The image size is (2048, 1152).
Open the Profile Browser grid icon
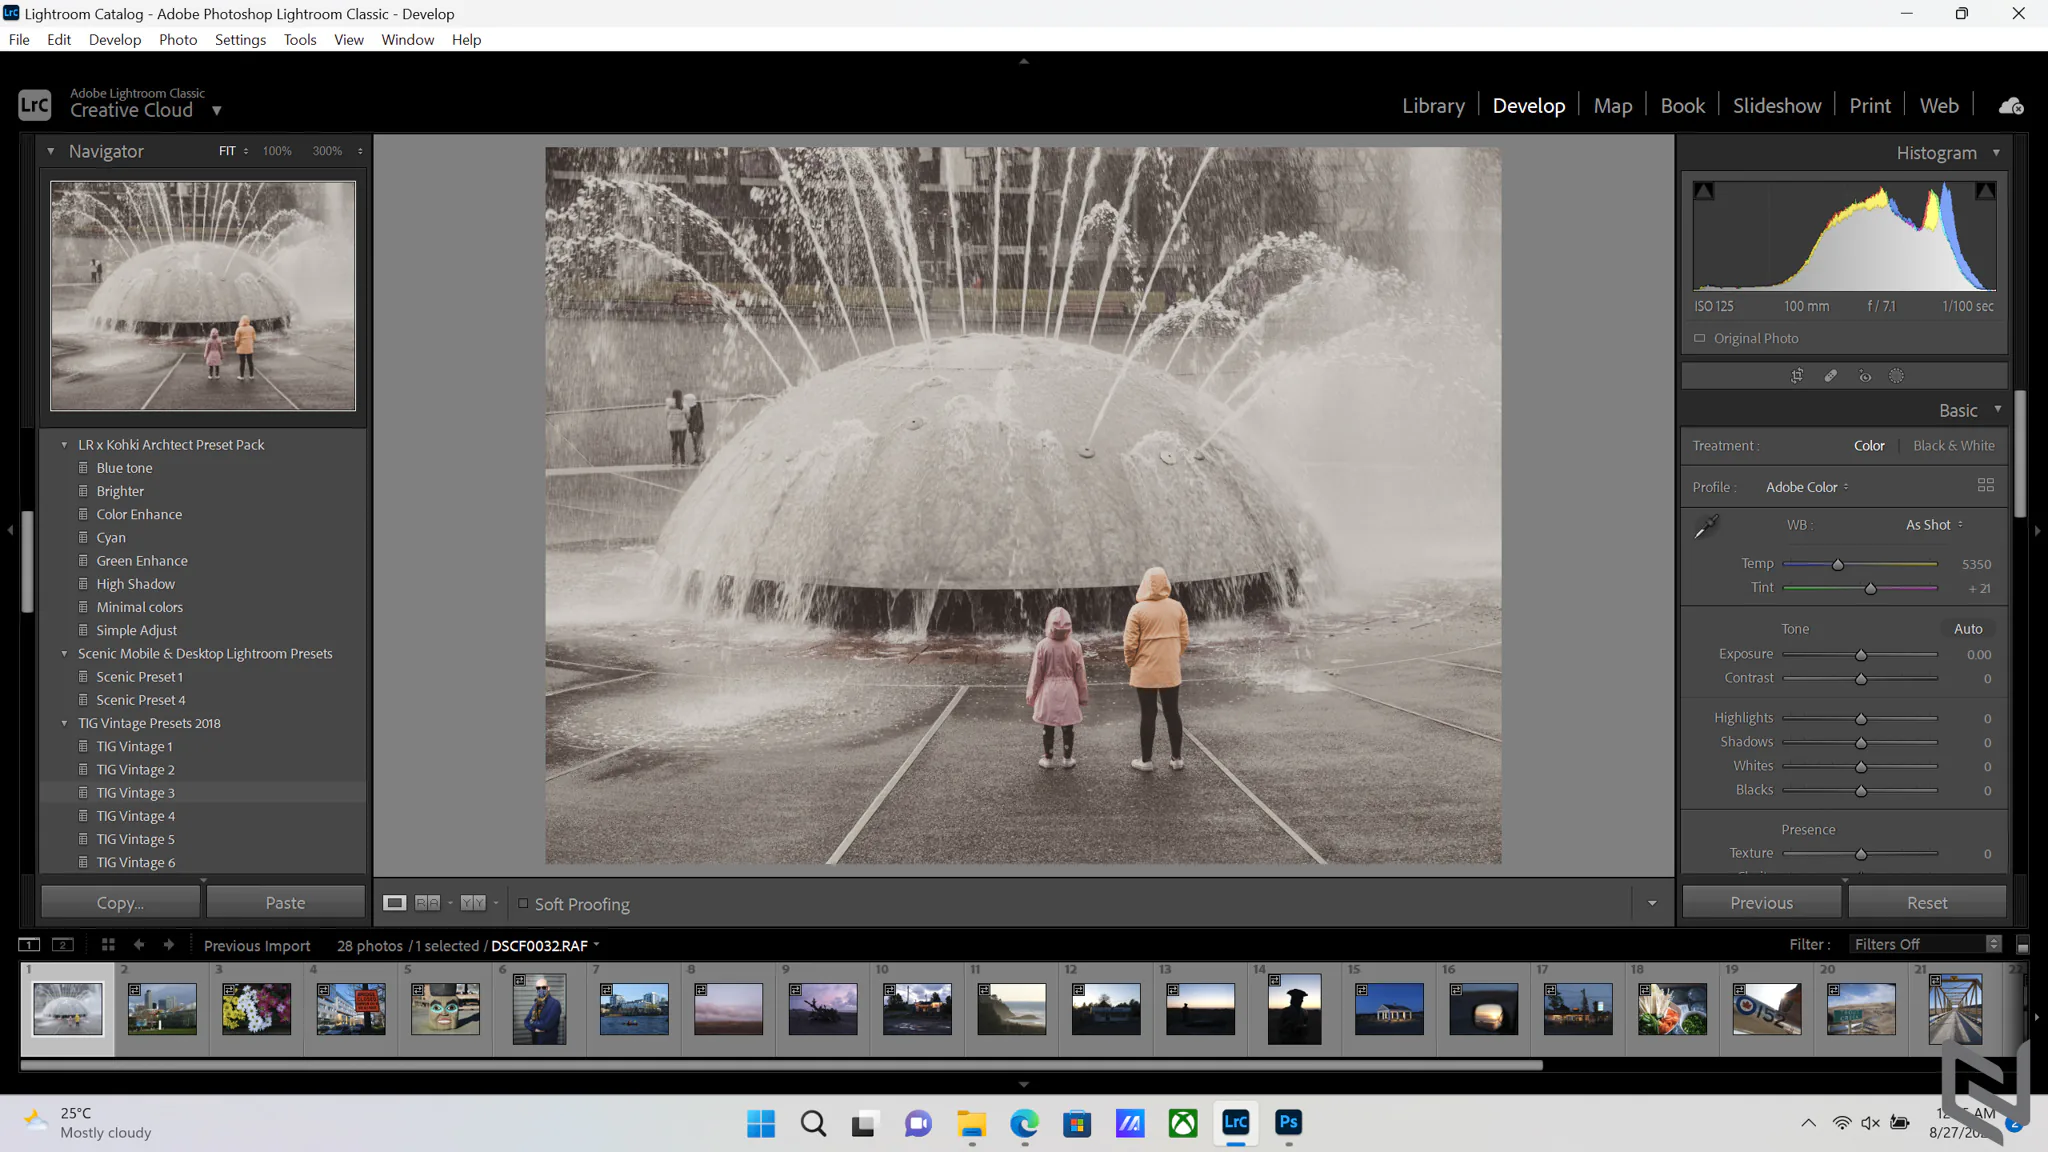click(x=1986, y=485)
